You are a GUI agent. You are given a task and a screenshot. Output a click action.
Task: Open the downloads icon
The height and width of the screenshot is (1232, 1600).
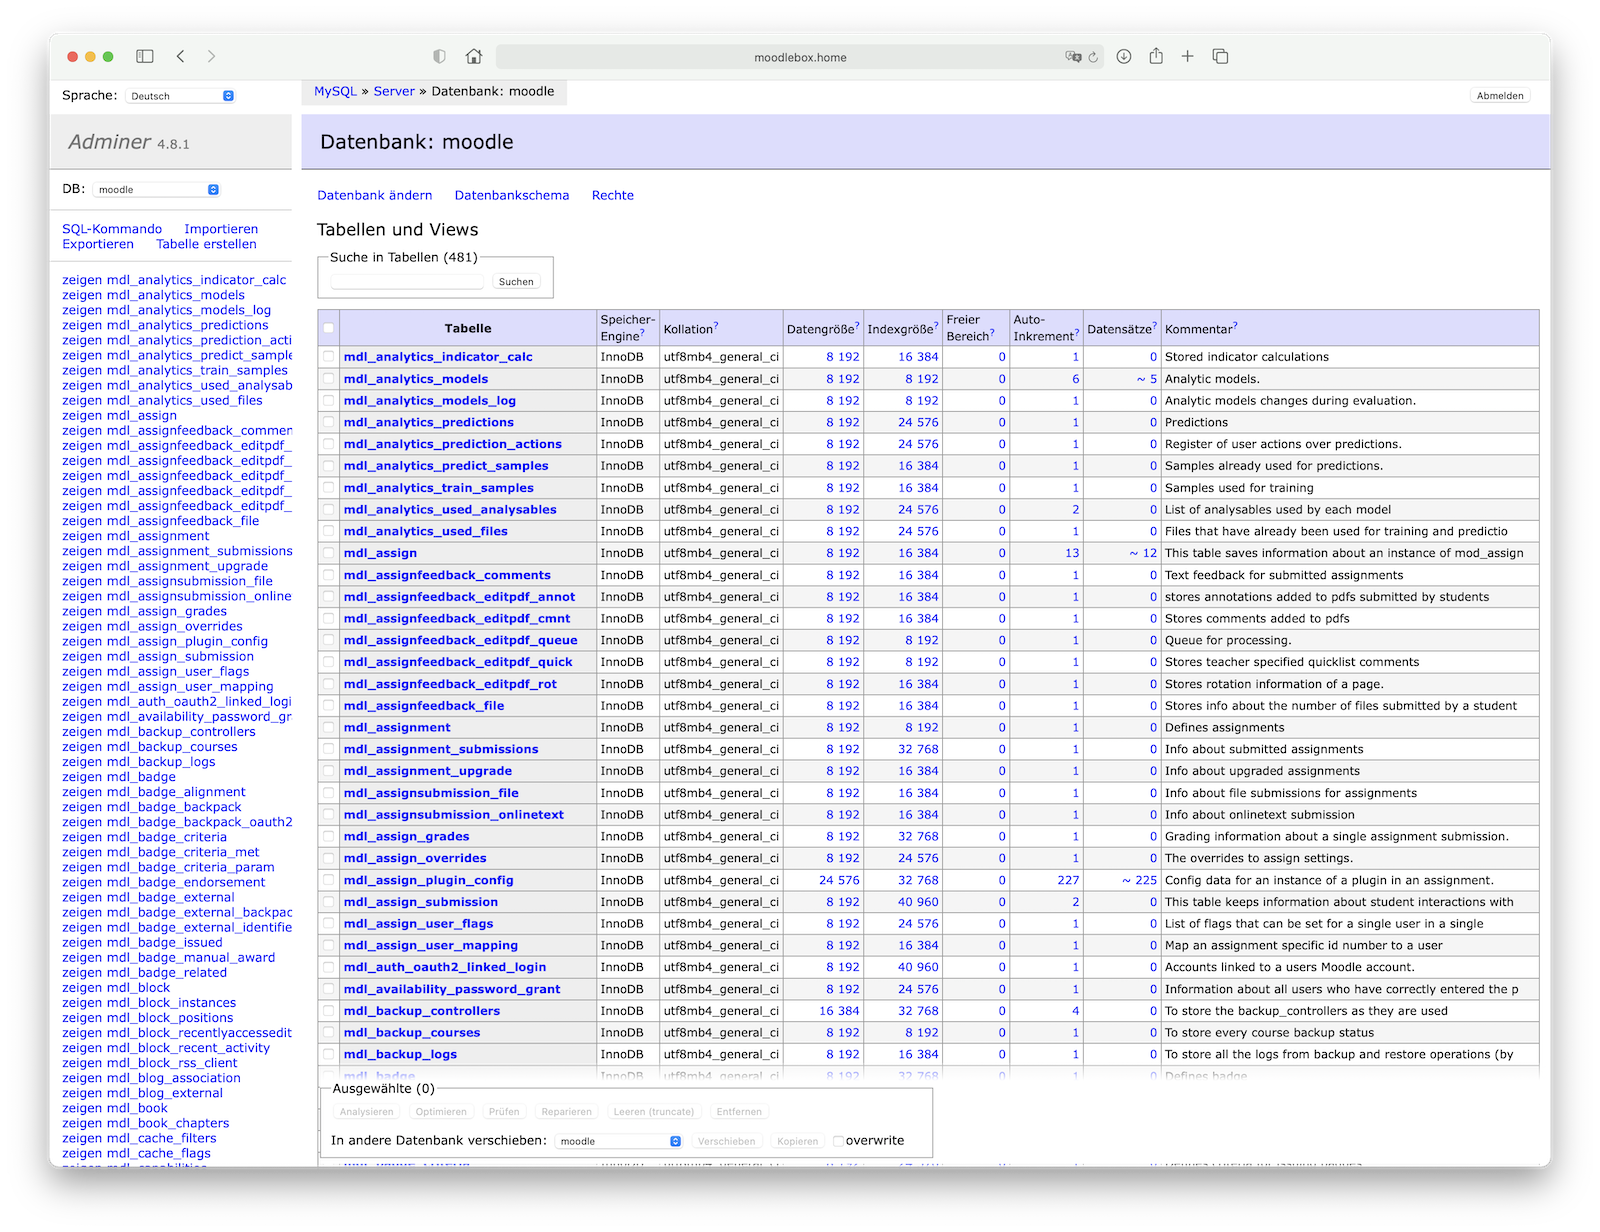[1124, 57]
